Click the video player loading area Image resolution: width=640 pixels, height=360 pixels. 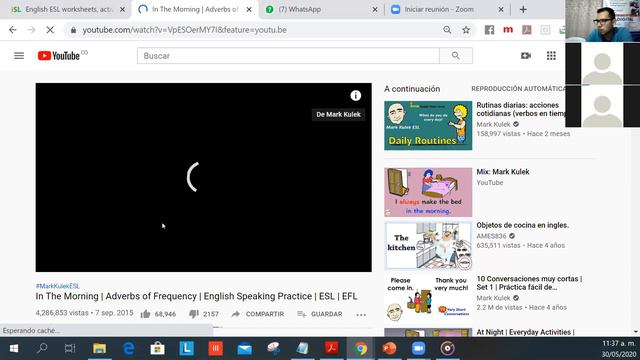pyautogui.click(x=203, y=178)
